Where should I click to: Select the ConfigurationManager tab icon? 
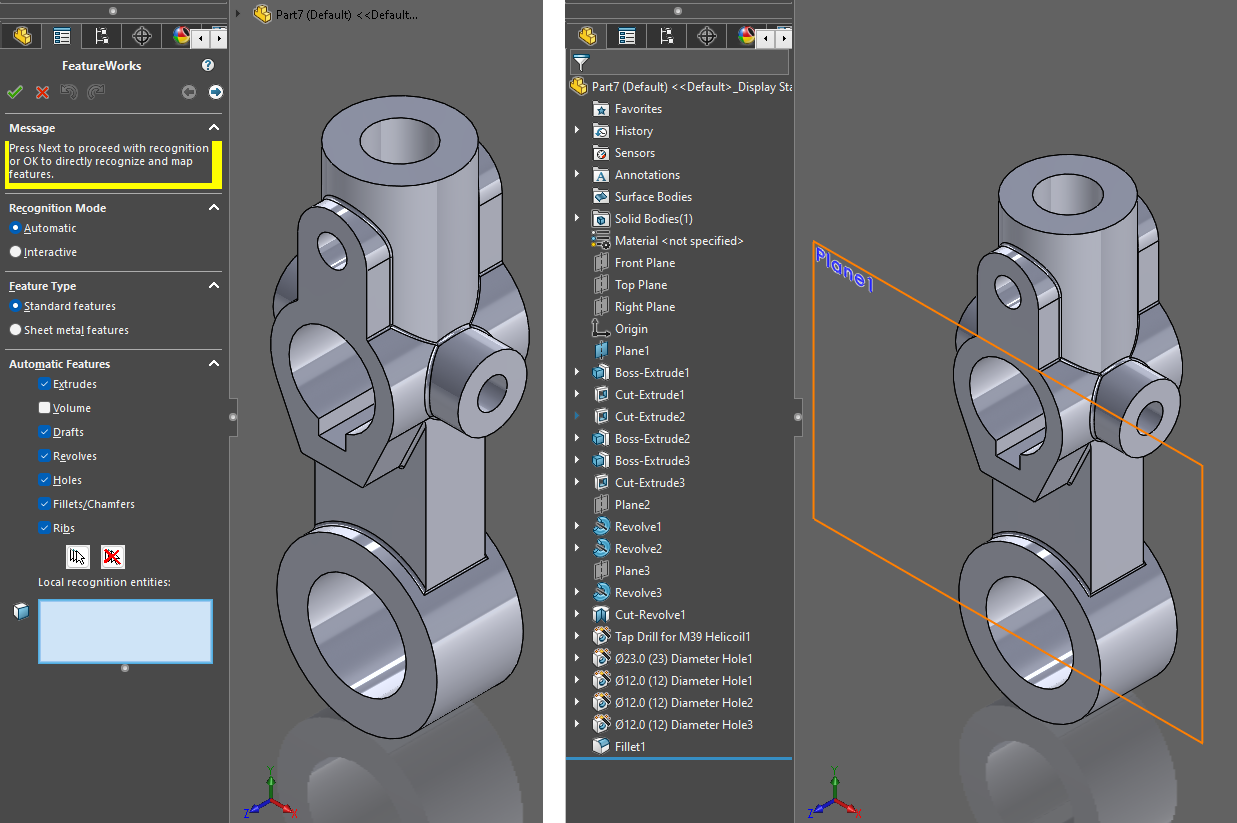[101, 35]
